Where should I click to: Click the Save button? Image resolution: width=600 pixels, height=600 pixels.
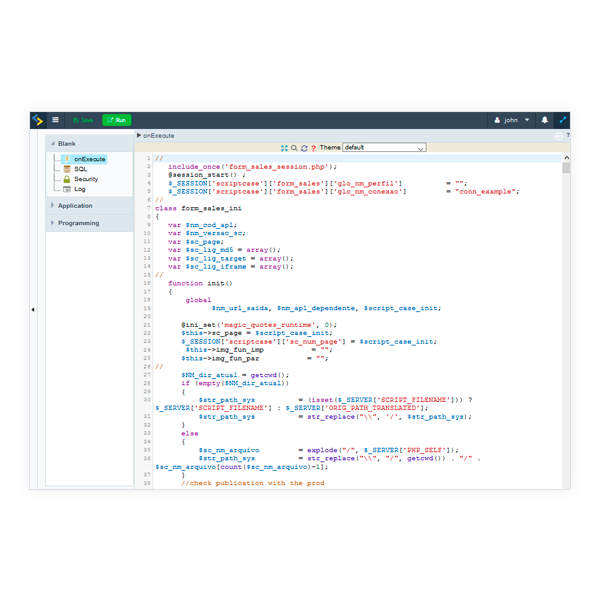coord(83,120)
